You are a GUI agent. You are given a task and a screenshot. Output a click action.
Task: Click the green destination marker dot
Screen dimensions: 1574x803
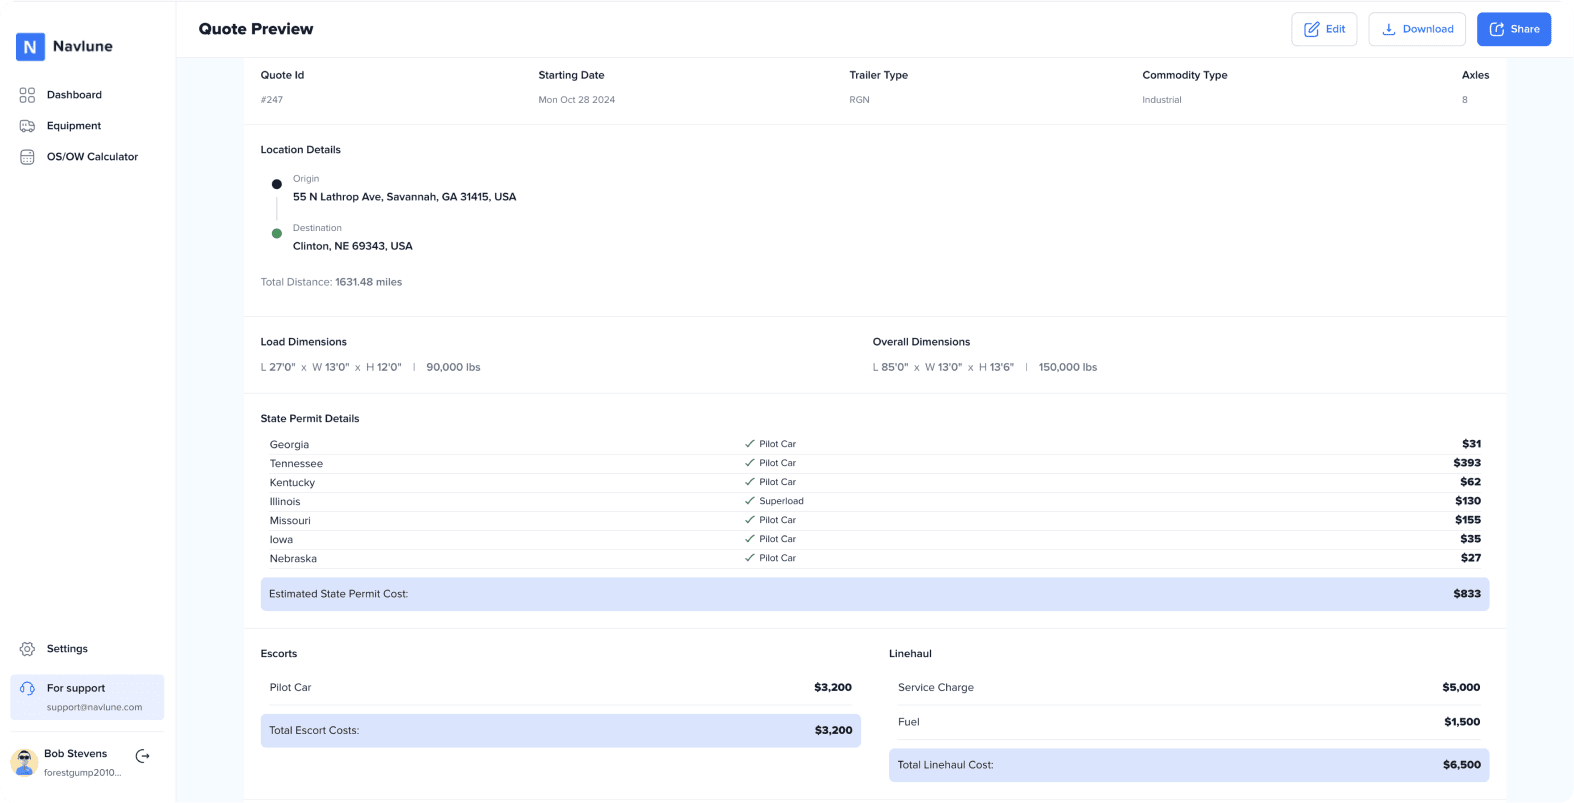(277, 233)
